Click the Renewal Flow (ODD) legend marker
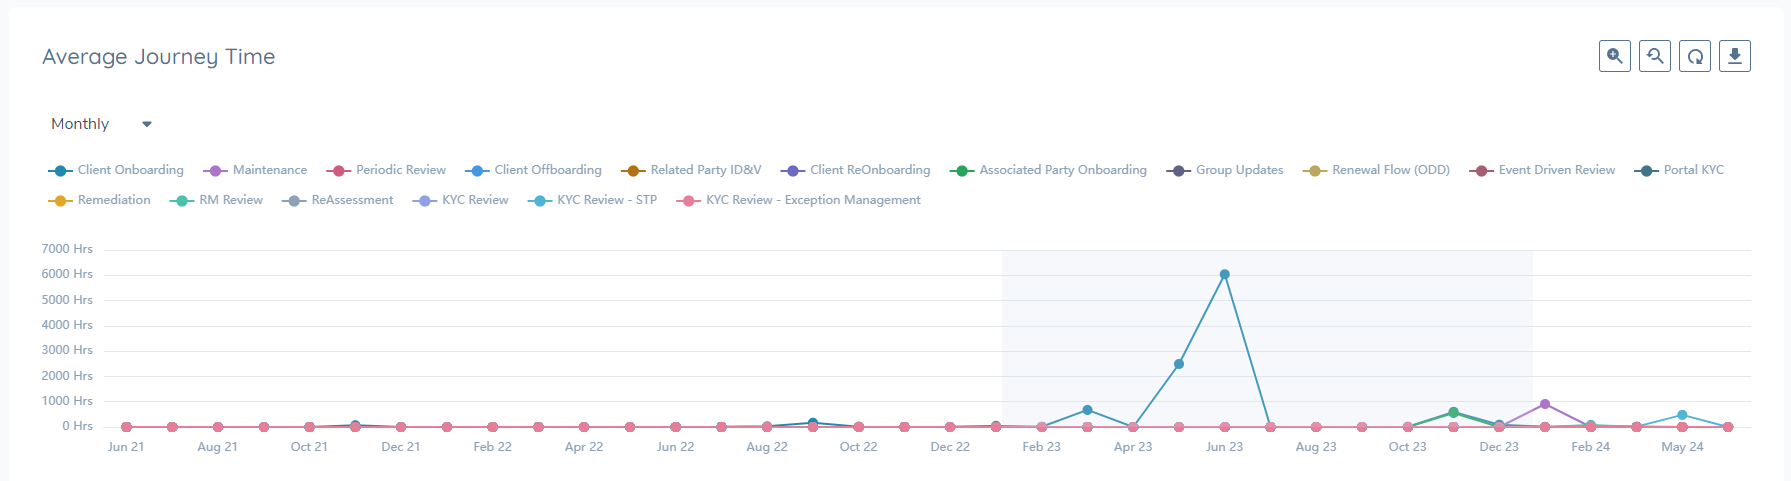Screen dimensions: 1791x481 (x=1314, y=171)
